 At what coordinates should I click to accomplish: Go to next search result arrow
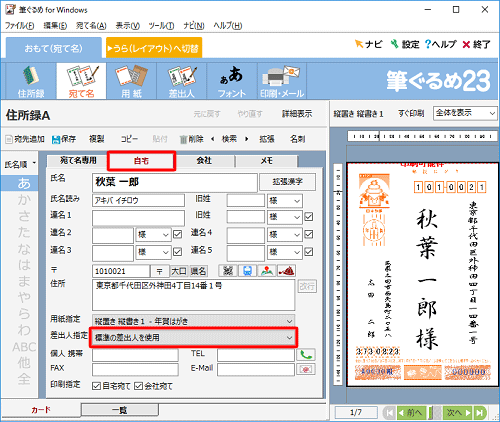247,139
